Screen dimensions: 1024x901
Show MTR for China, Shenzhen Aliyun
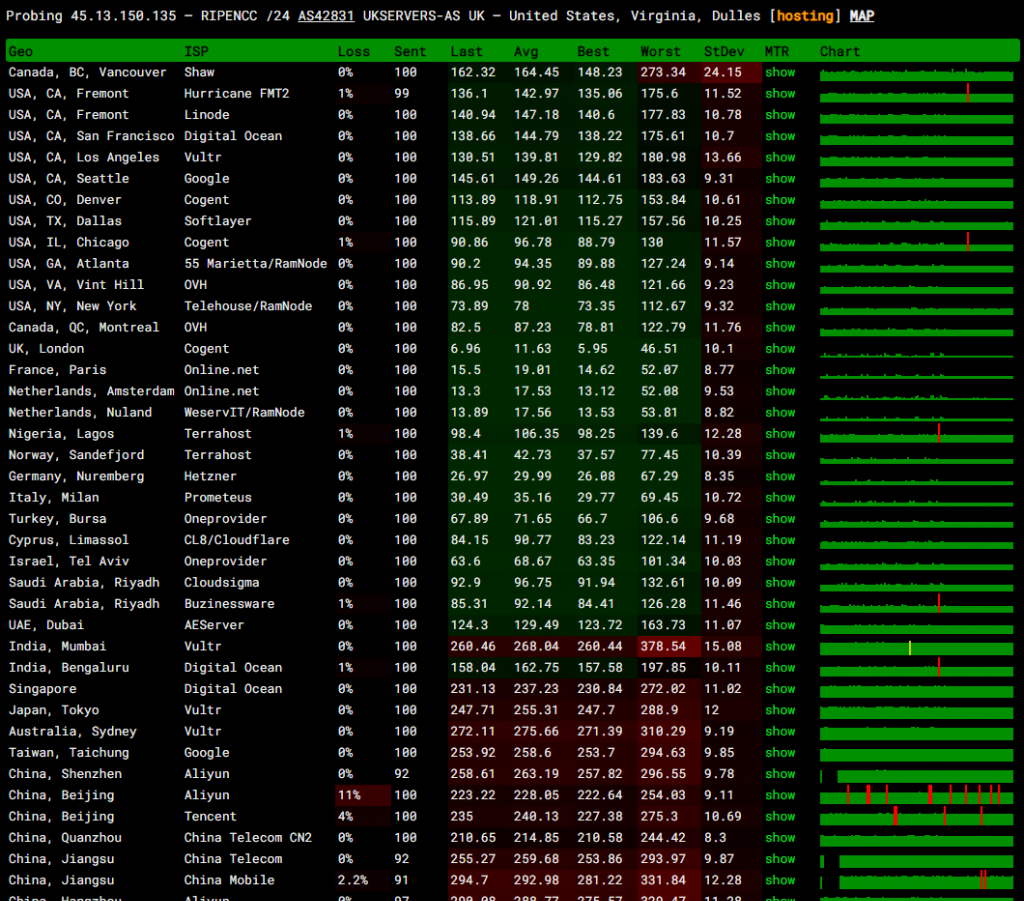pos(780,774)
